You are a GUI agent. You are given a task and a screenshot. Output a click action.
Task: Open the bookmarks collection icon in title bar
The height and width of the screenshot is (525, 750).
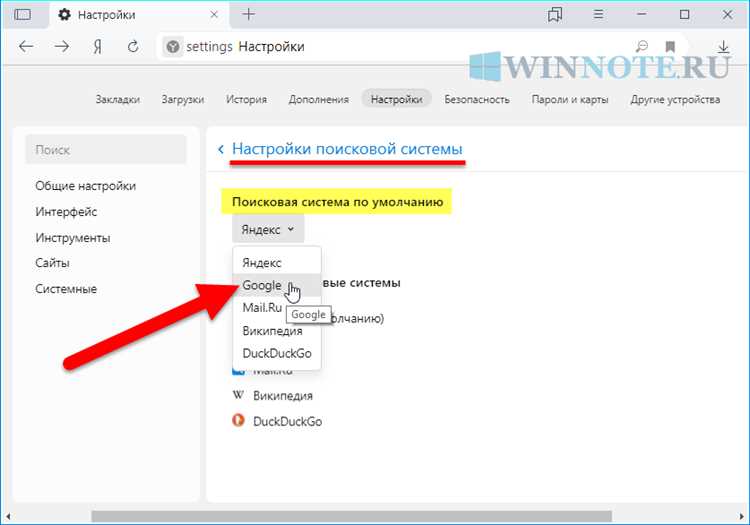(555, 15)
